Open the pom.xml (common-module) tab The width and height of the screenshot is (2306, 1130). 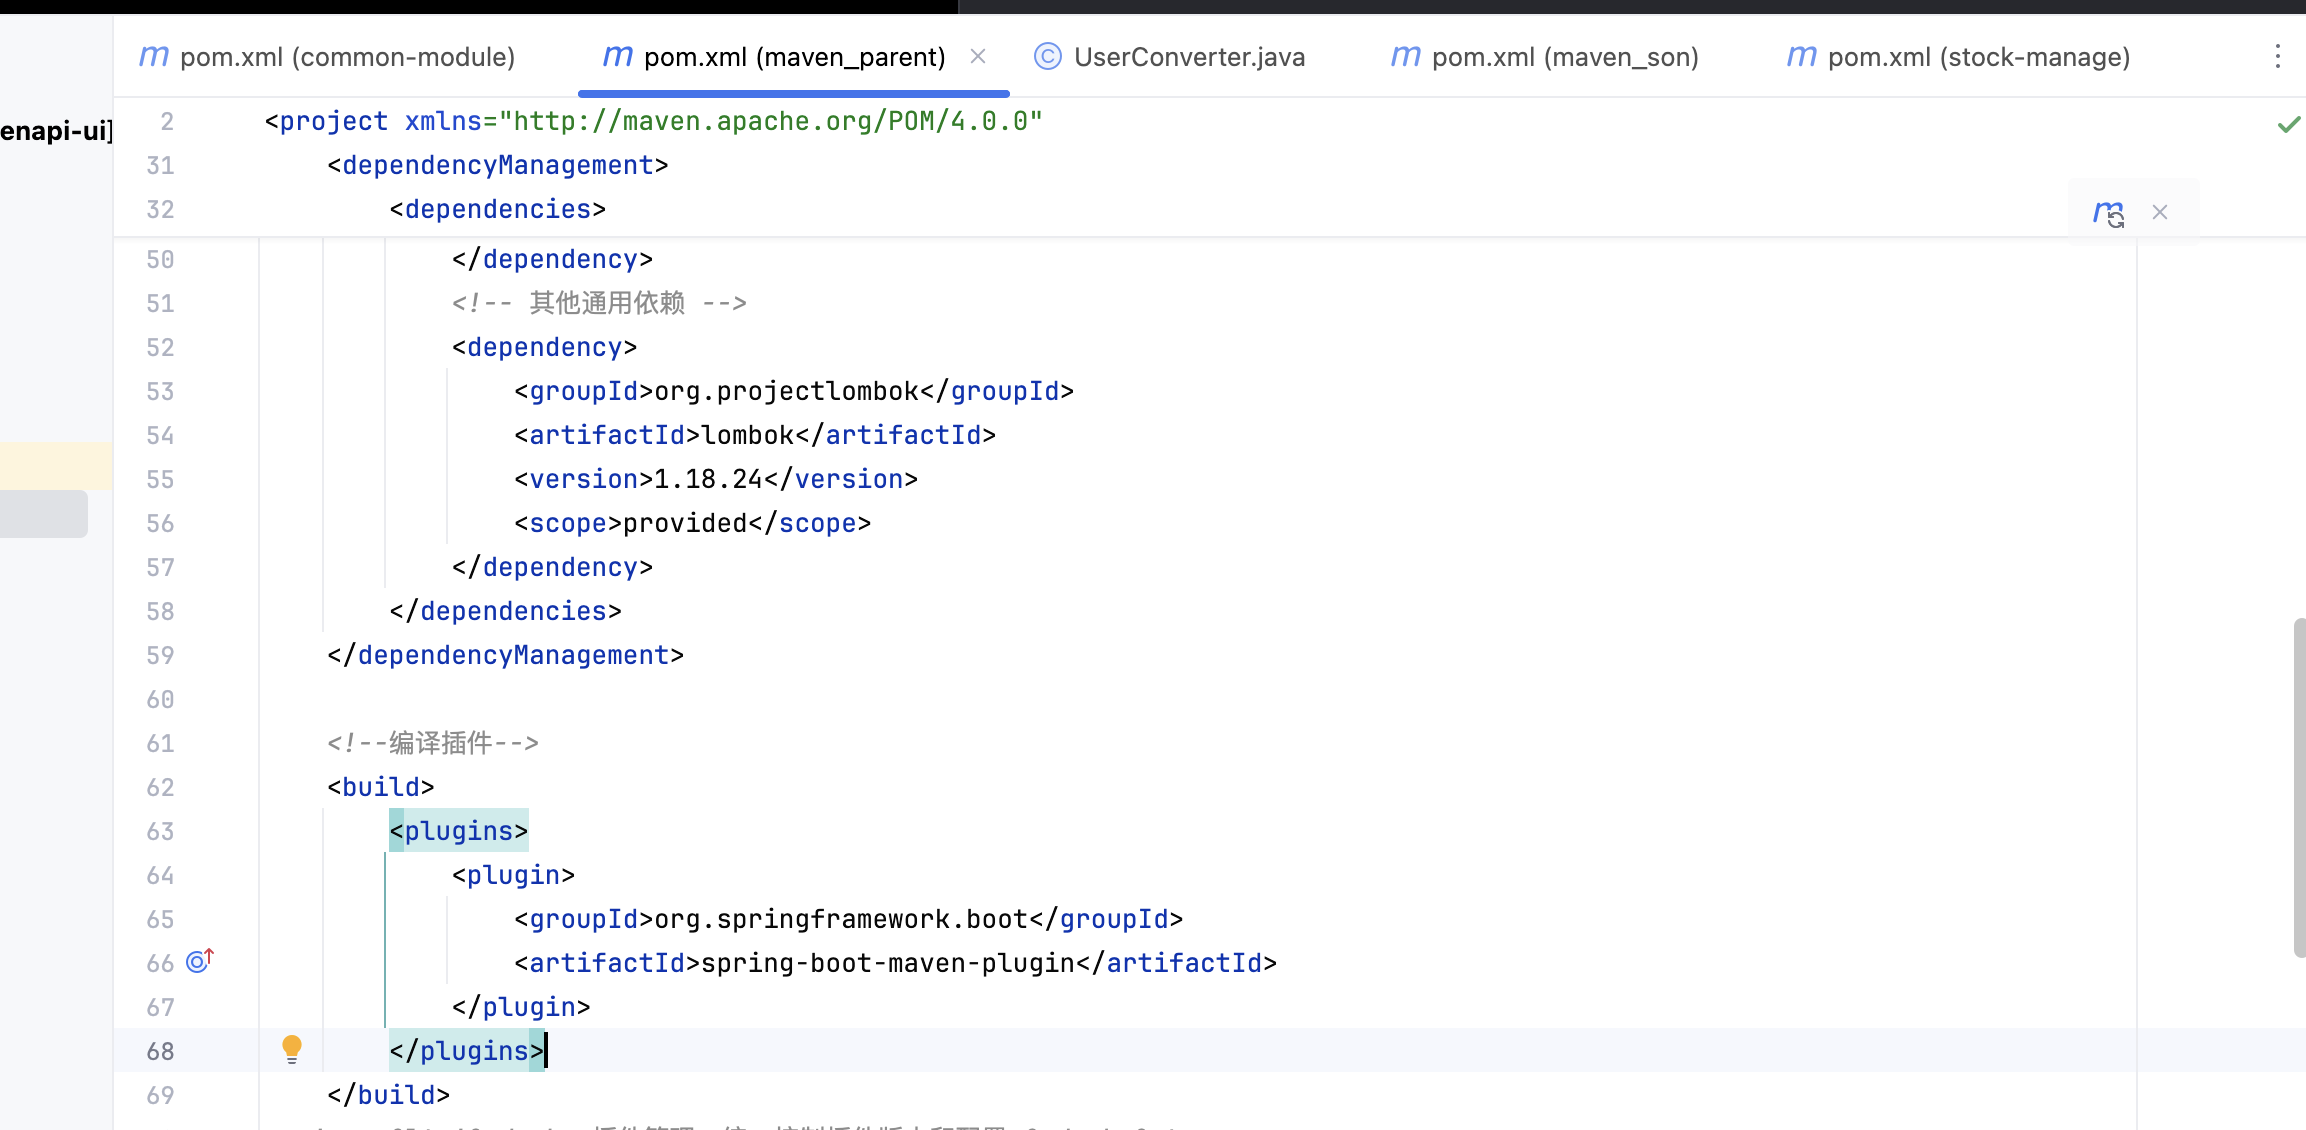346,57
